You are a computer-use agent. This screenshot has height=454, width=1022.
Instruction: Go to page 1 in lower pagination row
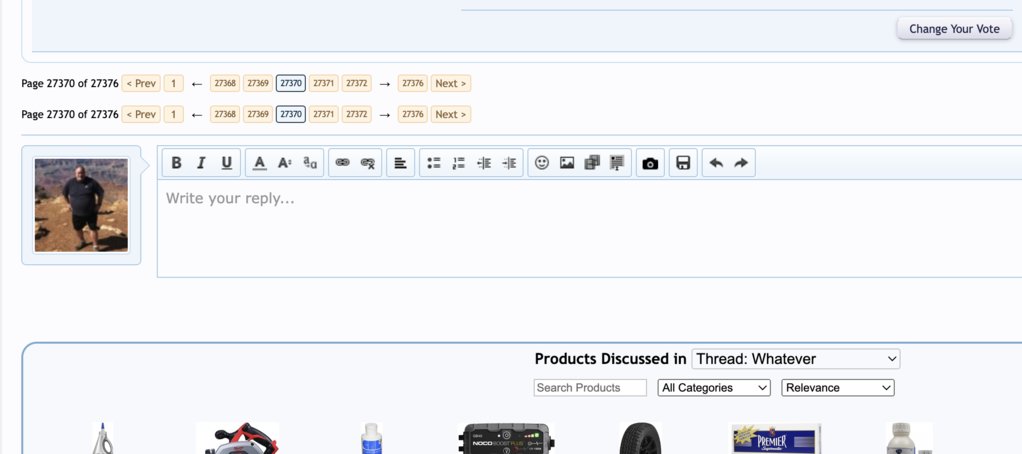173,115
